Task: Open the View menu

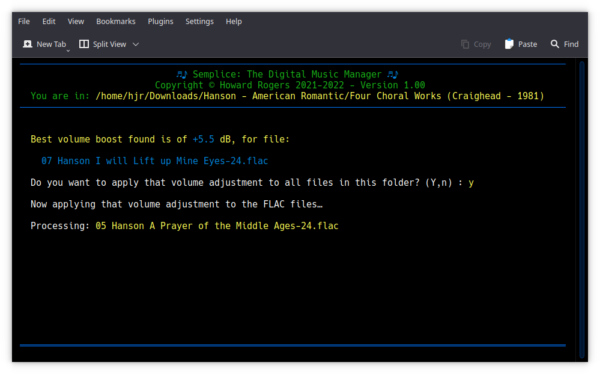Action: (x=76, y=21)
